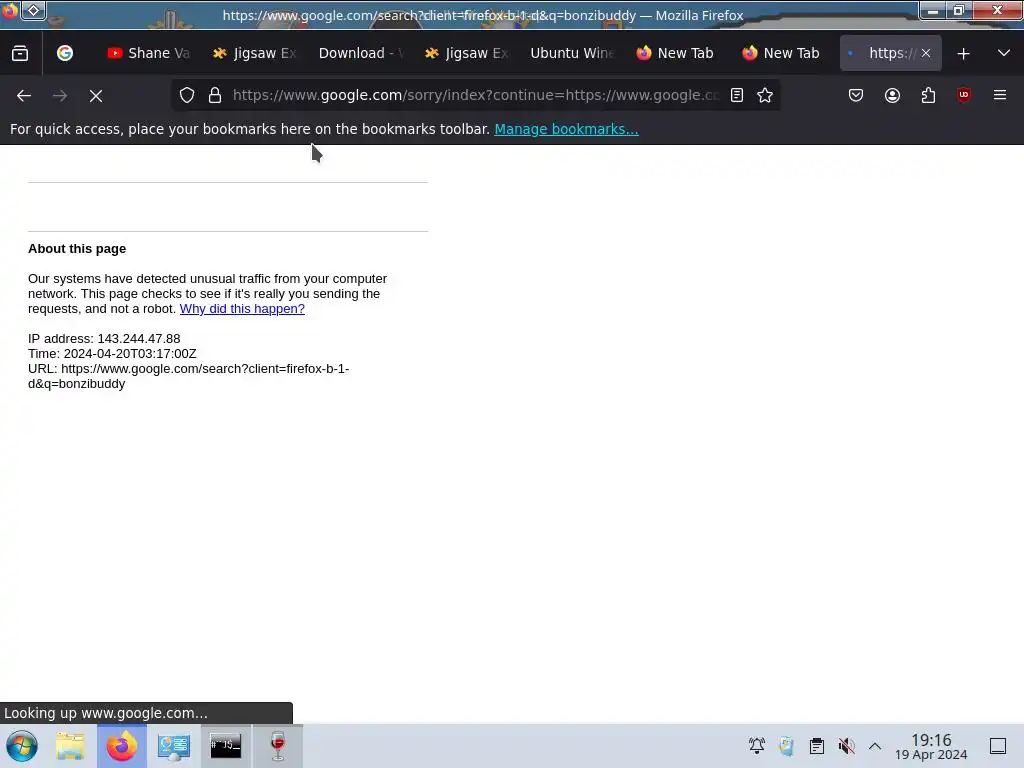Image resolution: width=1024 pixels, height=768 pixels.
Task: Switch to the Download tab
Action: pos(361,54)
